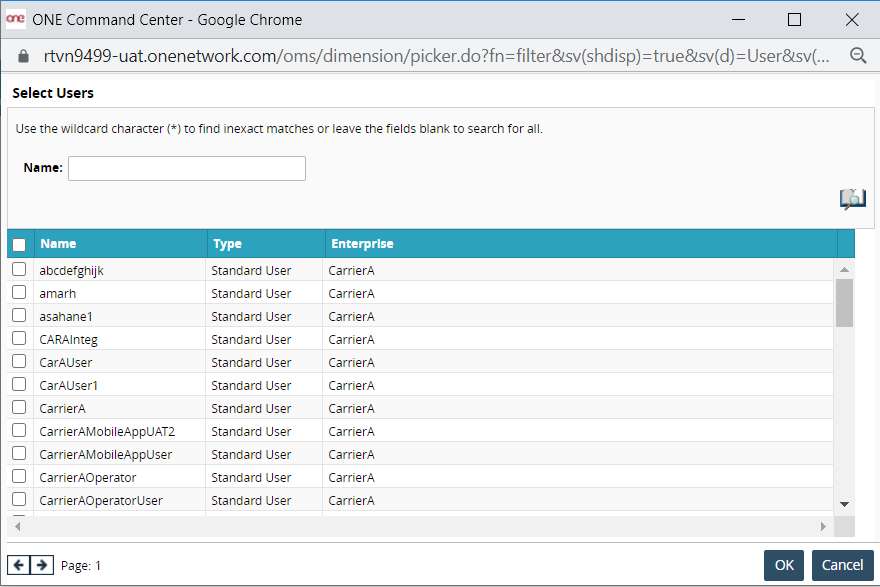
Task: Click horizontal scroll right arrow
Action: 823,526
